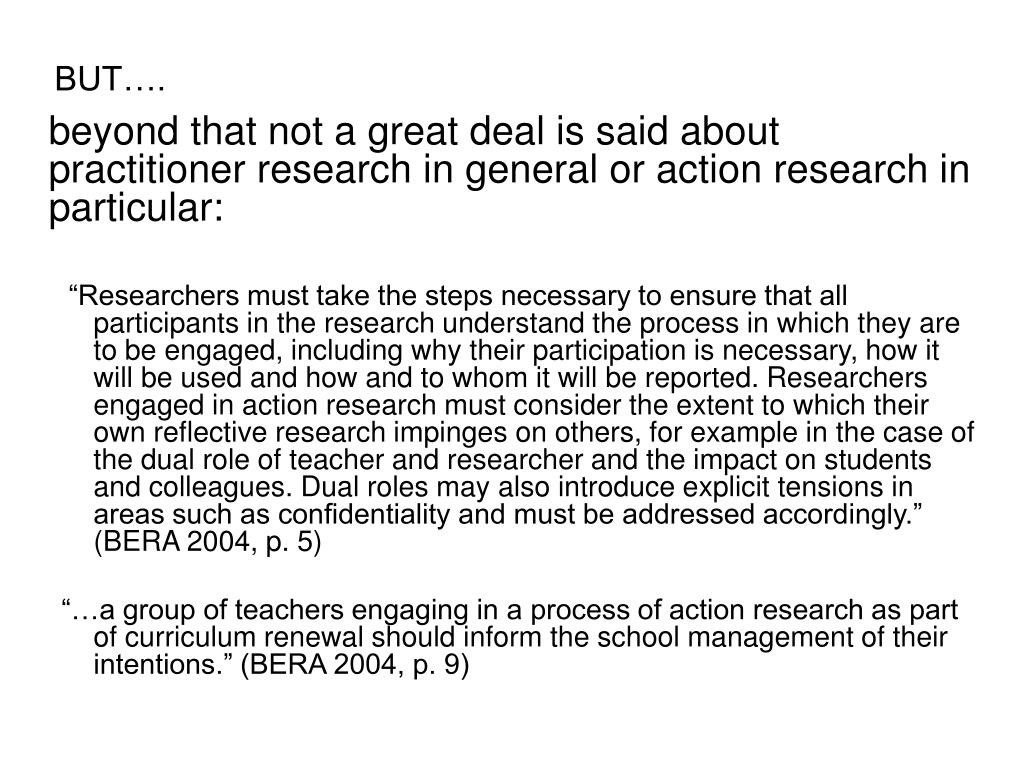Click the word 'intentions.' in last quote
1024x768 pixels.
(163, 665)
